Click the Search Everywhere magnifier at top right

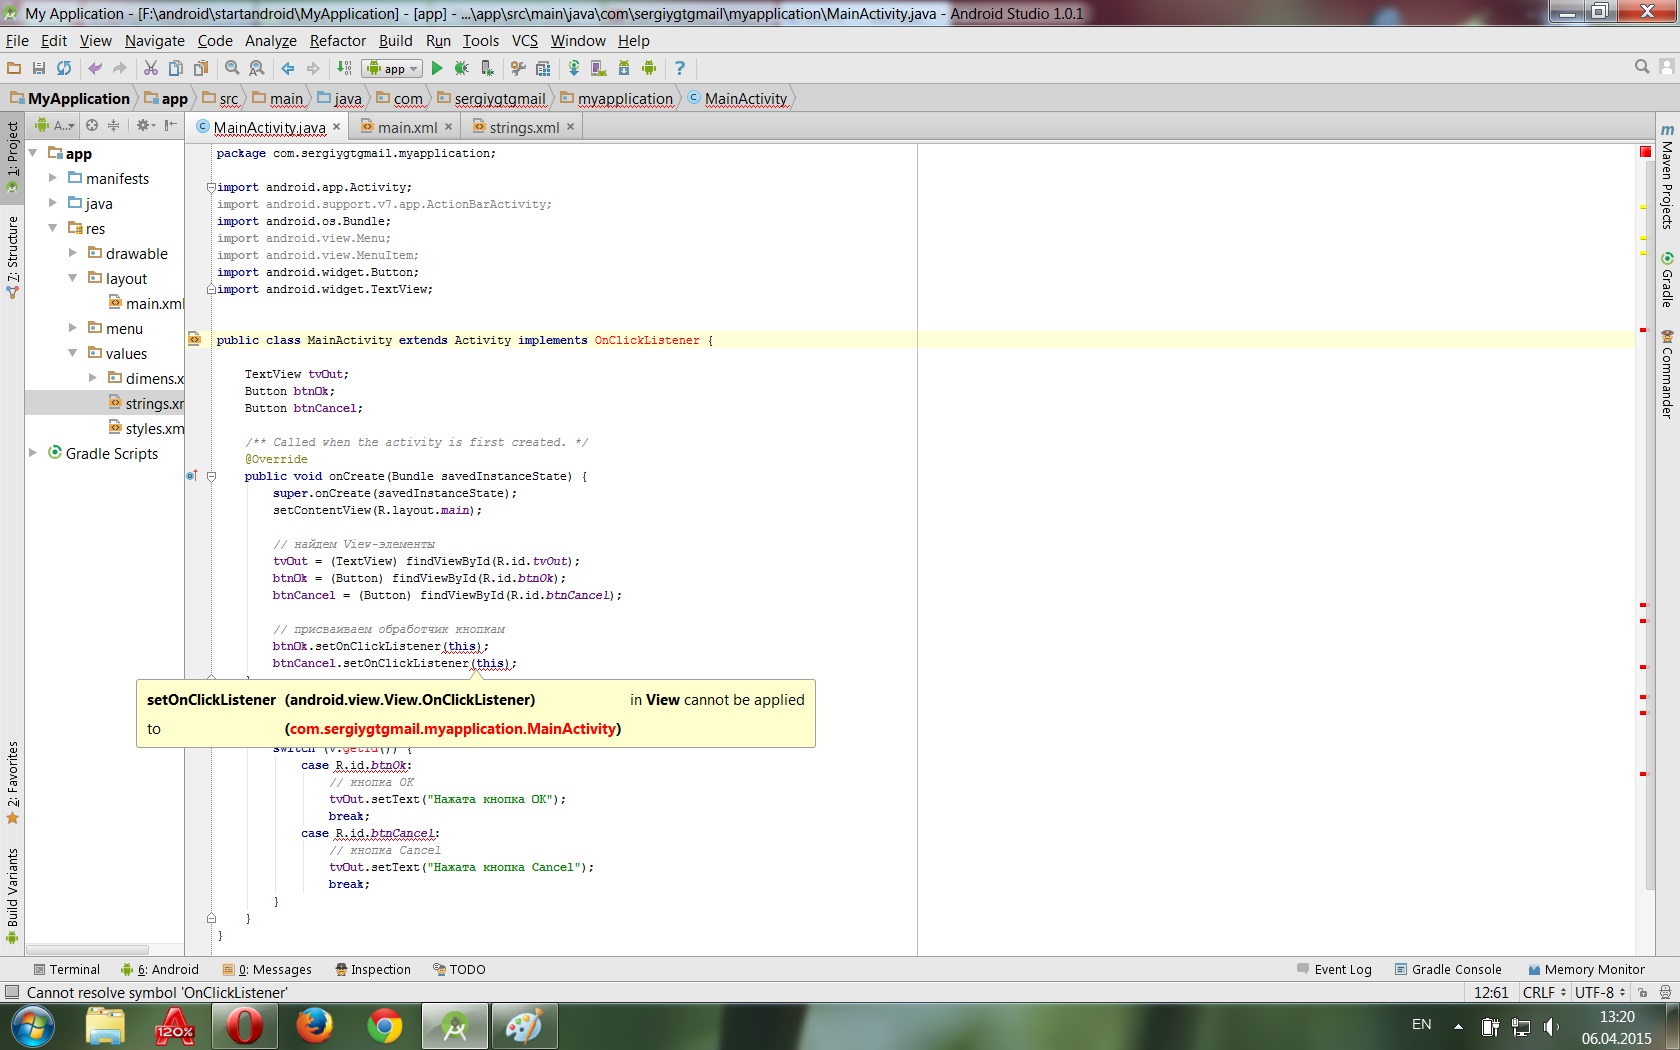1642,67
